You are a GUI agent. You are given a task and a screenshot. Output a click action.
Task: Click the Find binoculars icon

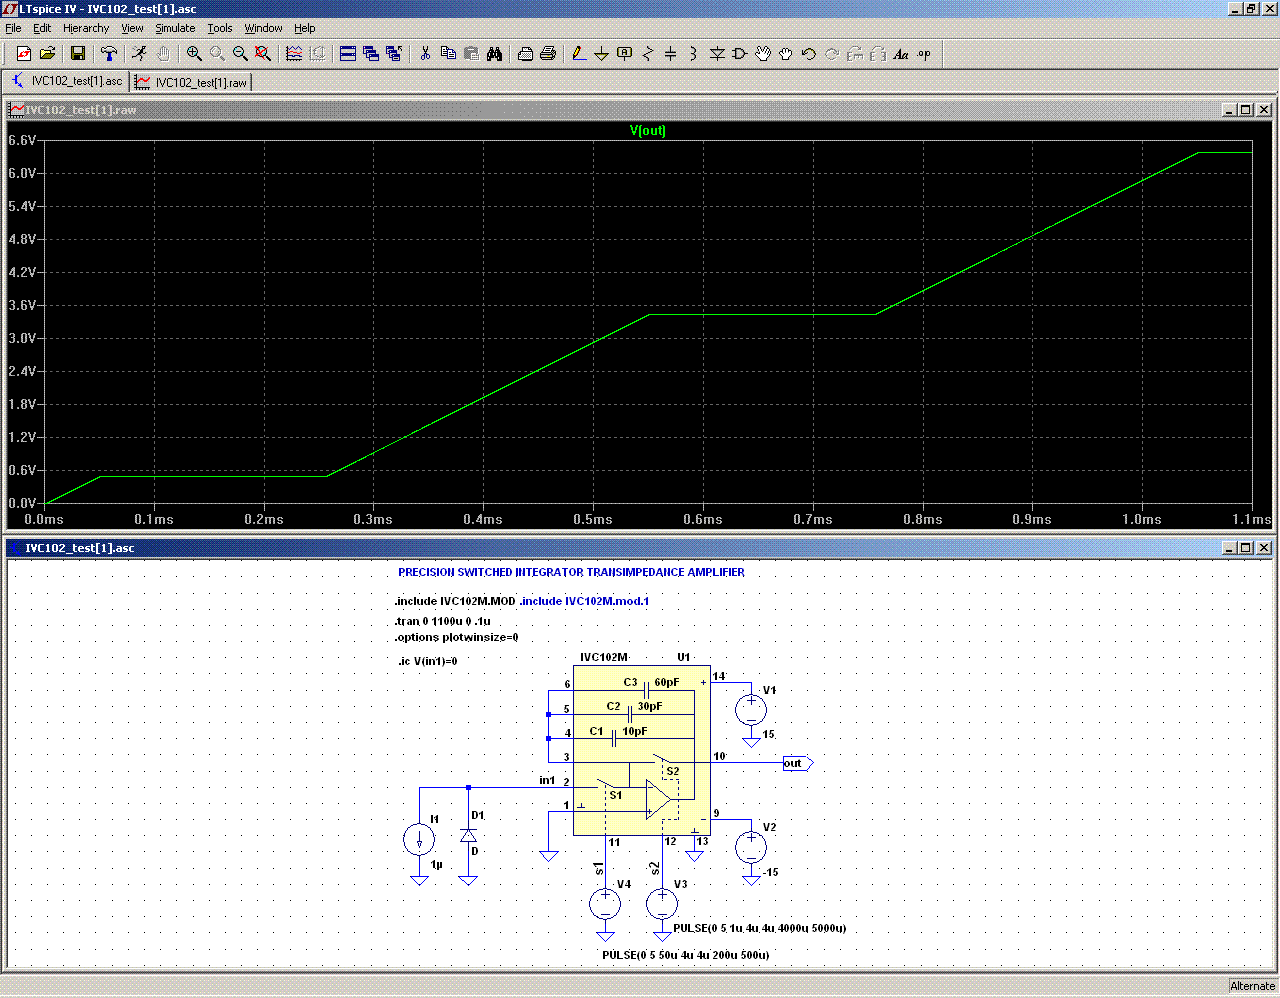point(494,54)
